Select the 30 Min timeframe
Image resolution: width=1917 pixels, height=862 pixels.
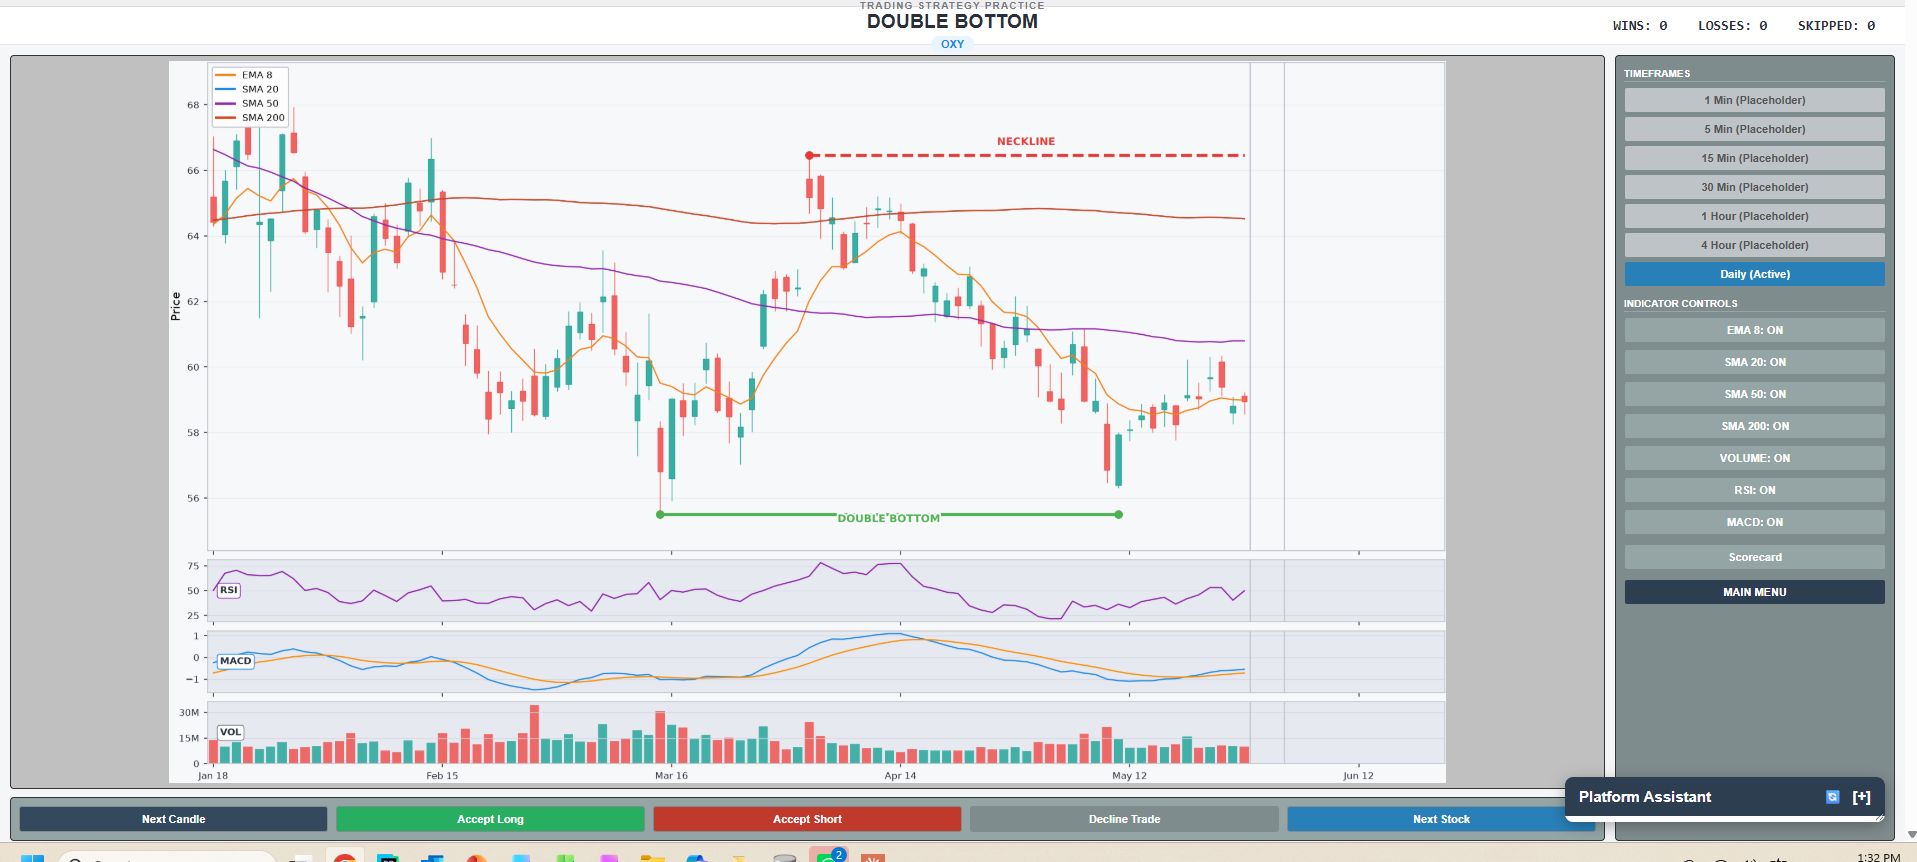tap(1754, 187)
